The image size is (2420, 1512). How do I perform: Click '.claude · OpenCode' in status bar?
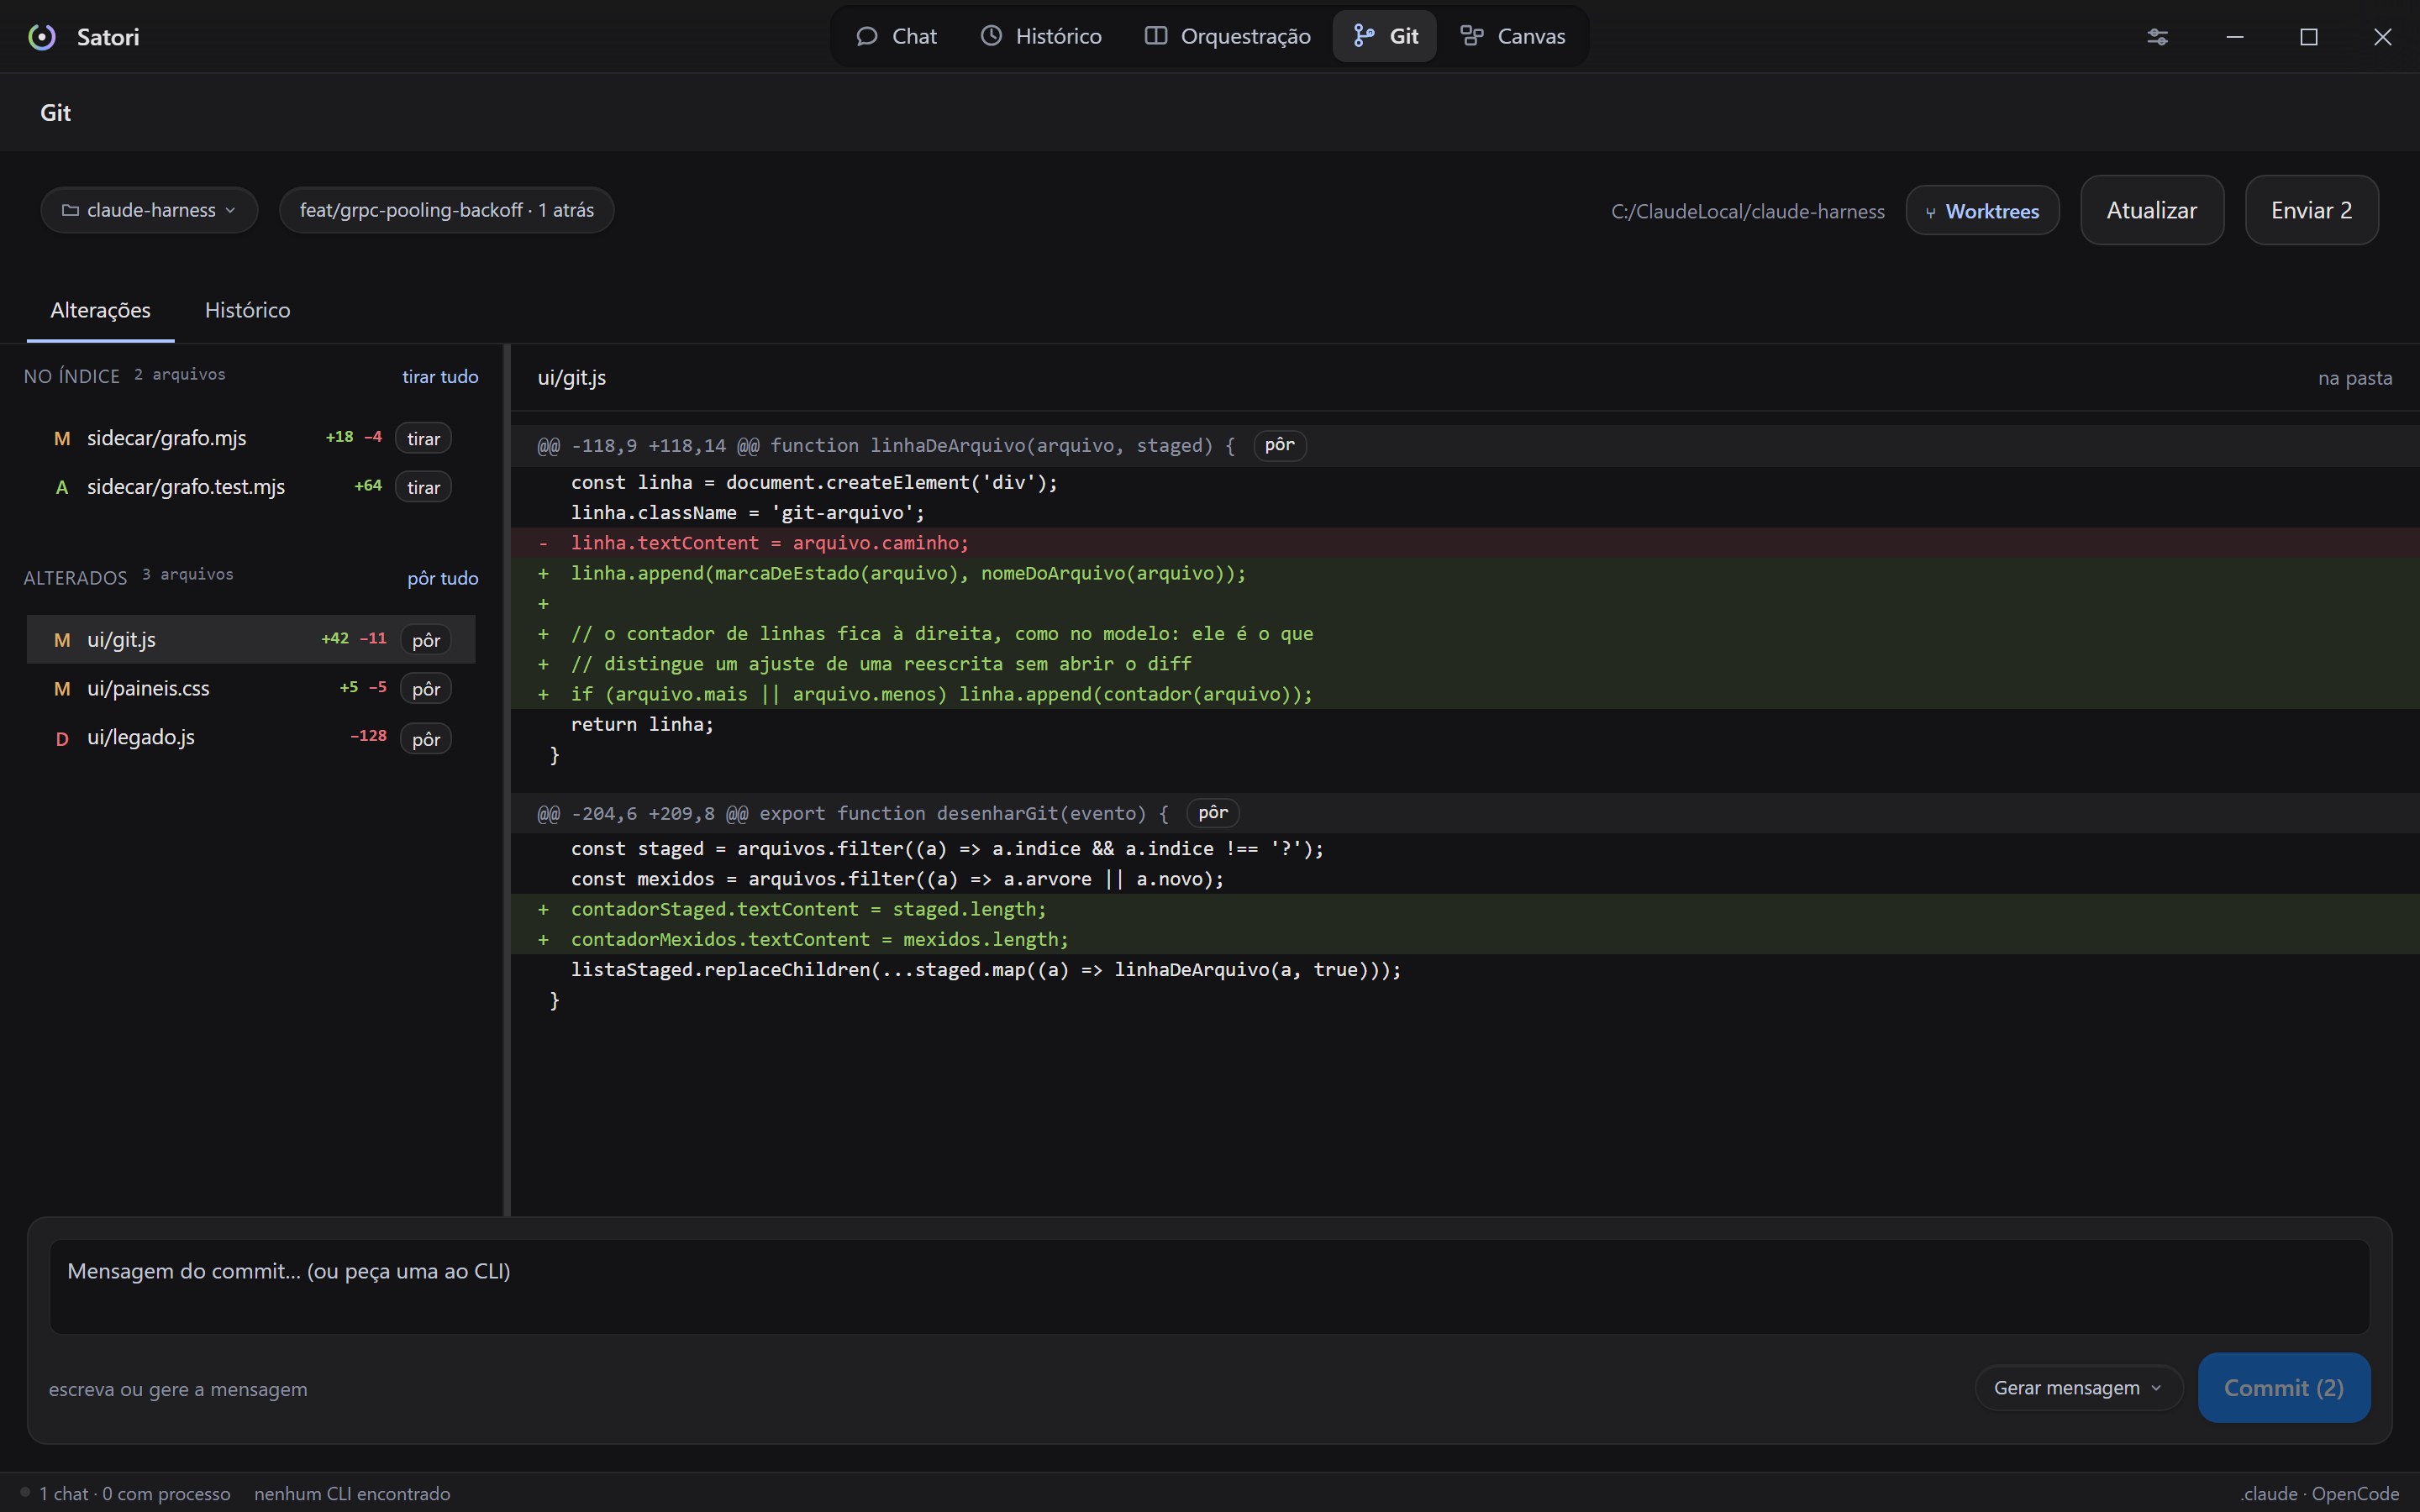coord(2319,1493)
